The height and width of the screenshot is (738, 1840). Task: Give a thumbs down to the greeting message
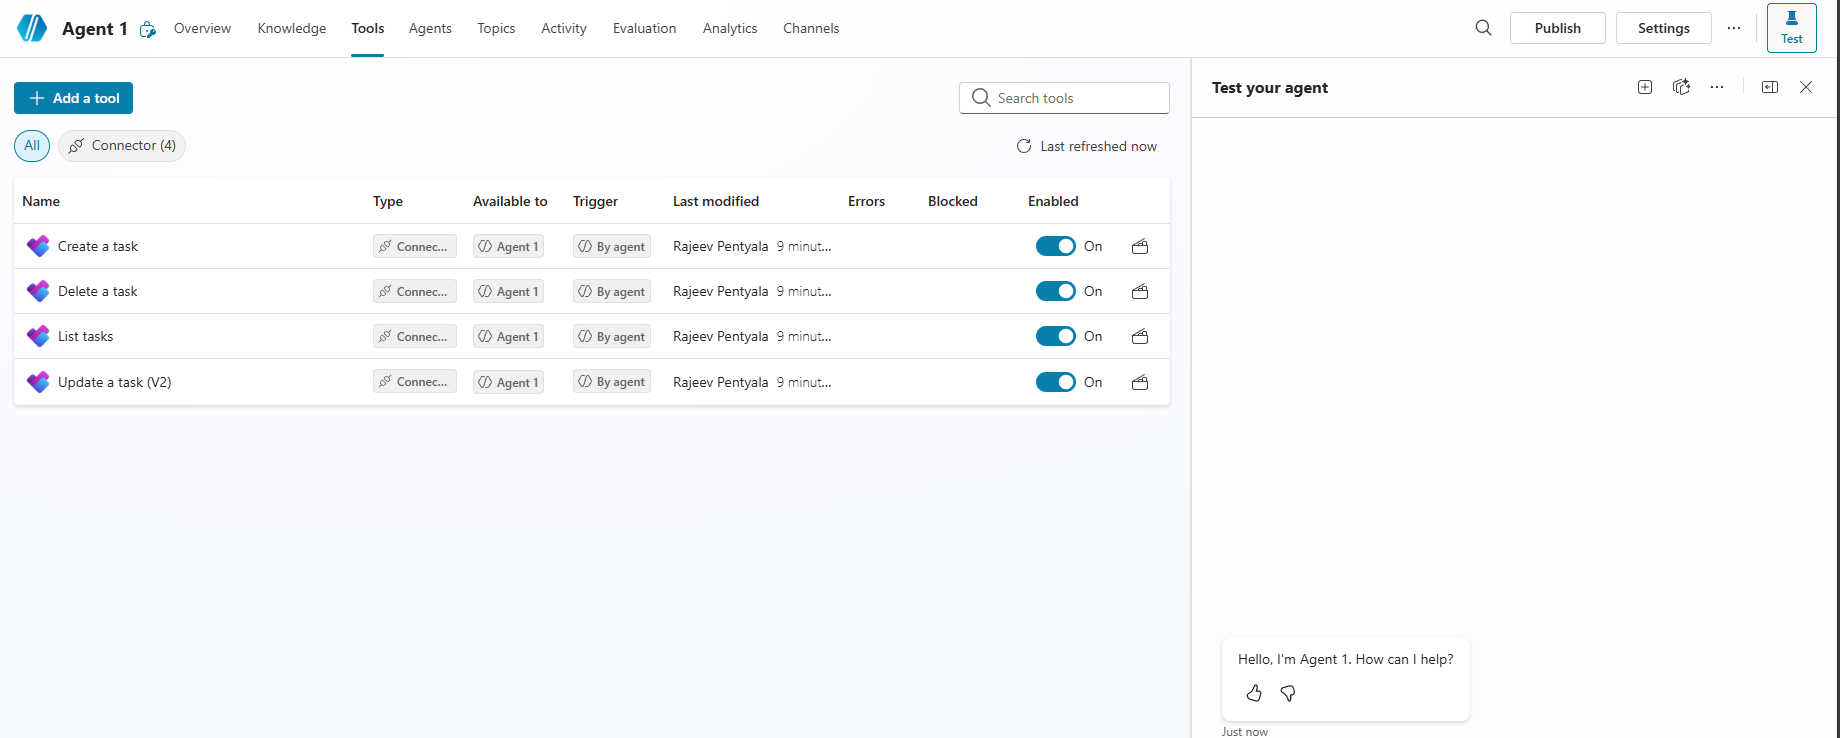point(1288,693)
